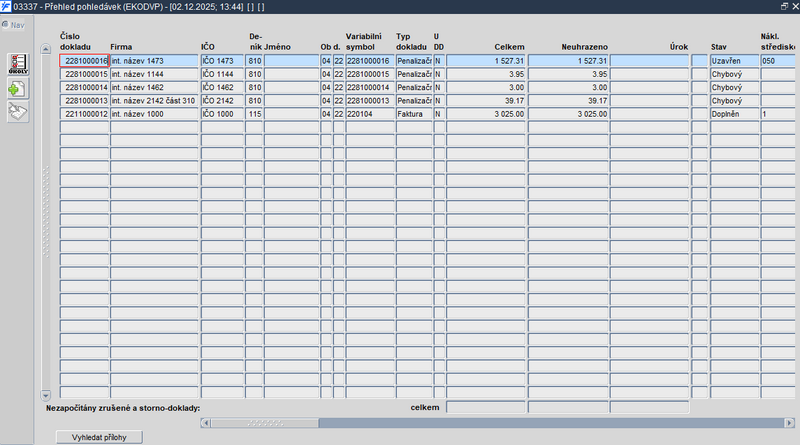Click the horizontal scrollbar left arrow
Screen dimensions: 800x445
coord(206,423)
